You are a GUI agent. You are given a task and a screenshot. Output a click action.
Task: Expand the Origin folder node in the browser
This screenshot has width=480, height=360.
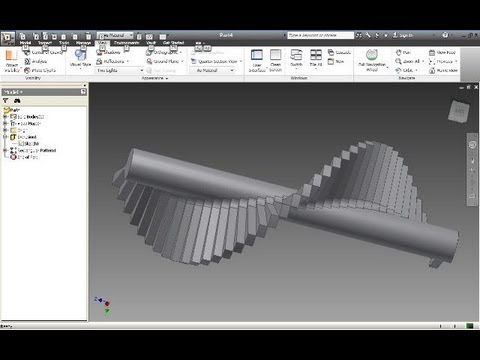5,130
